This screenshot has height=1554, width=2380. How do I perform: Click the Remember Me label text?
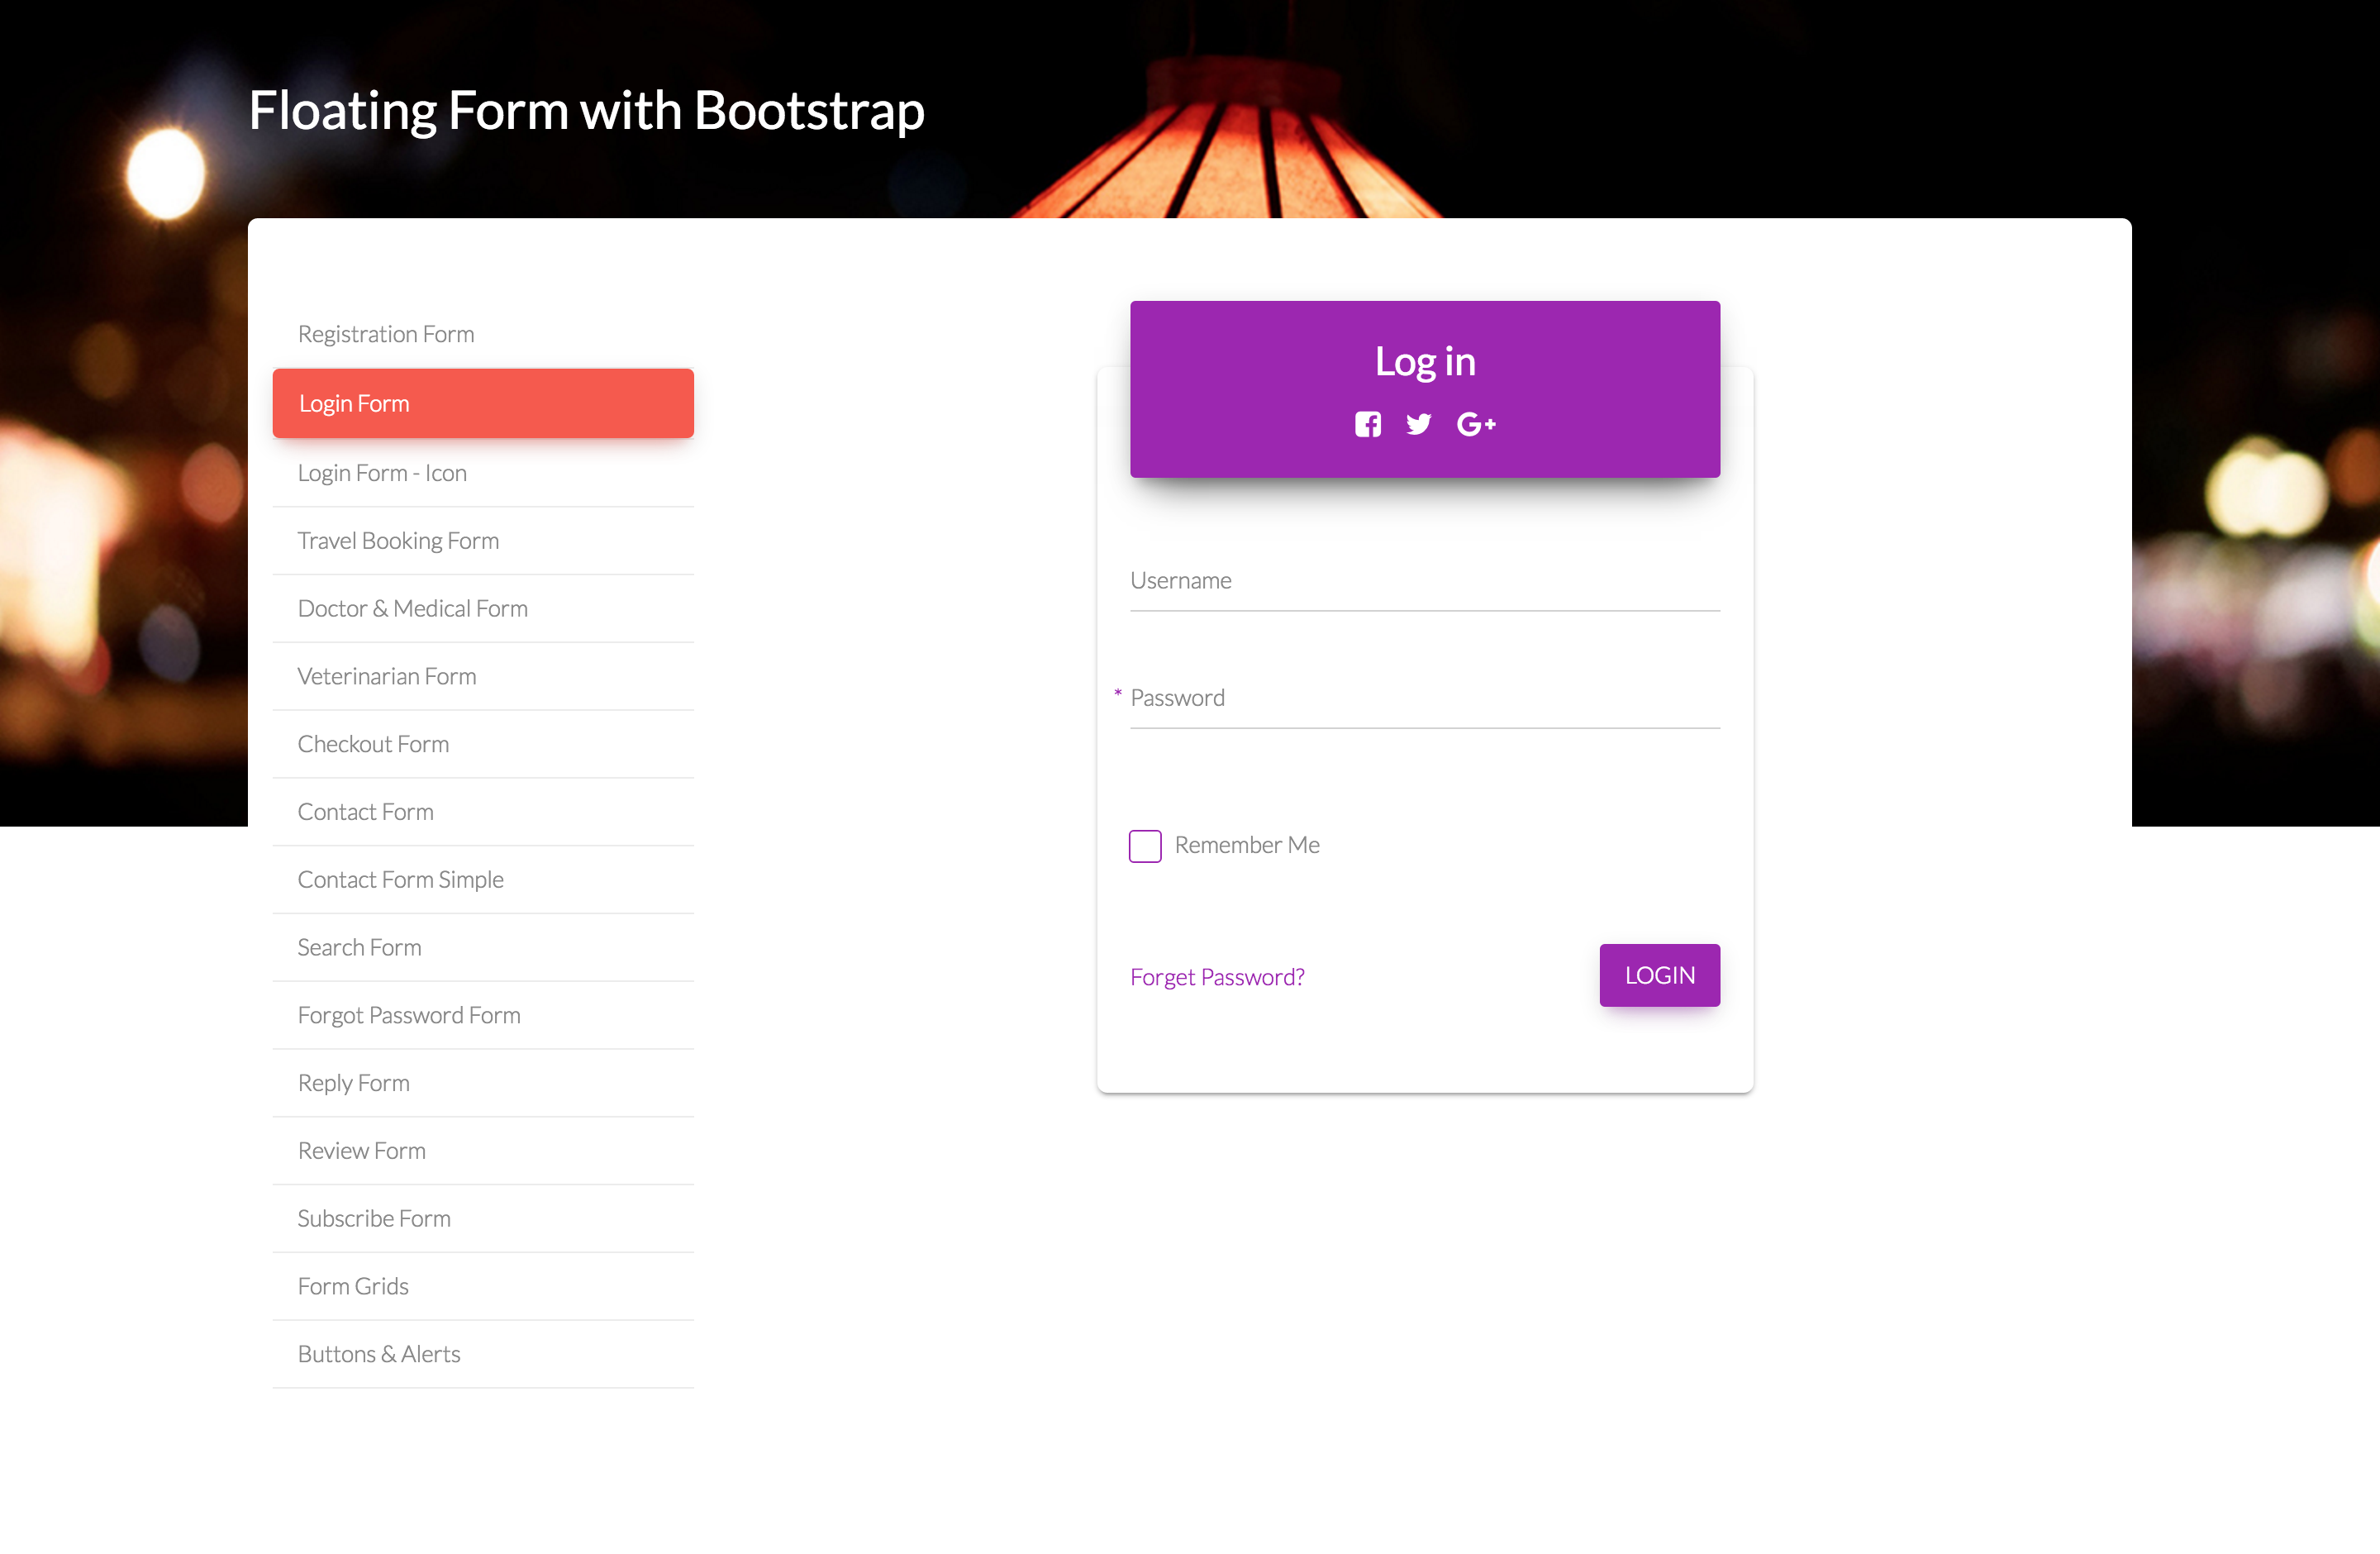(x=1247, y=845)
